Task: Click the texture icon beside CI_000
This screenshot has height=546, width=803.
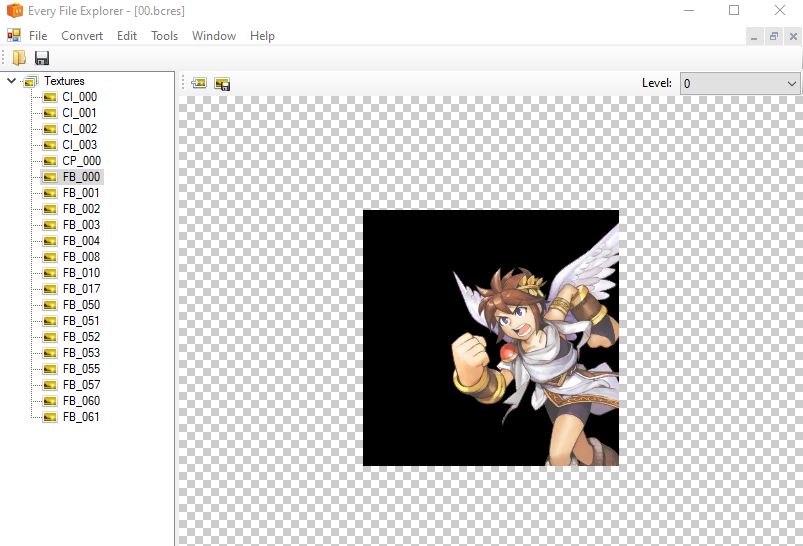Action: [x=50, y=97]
